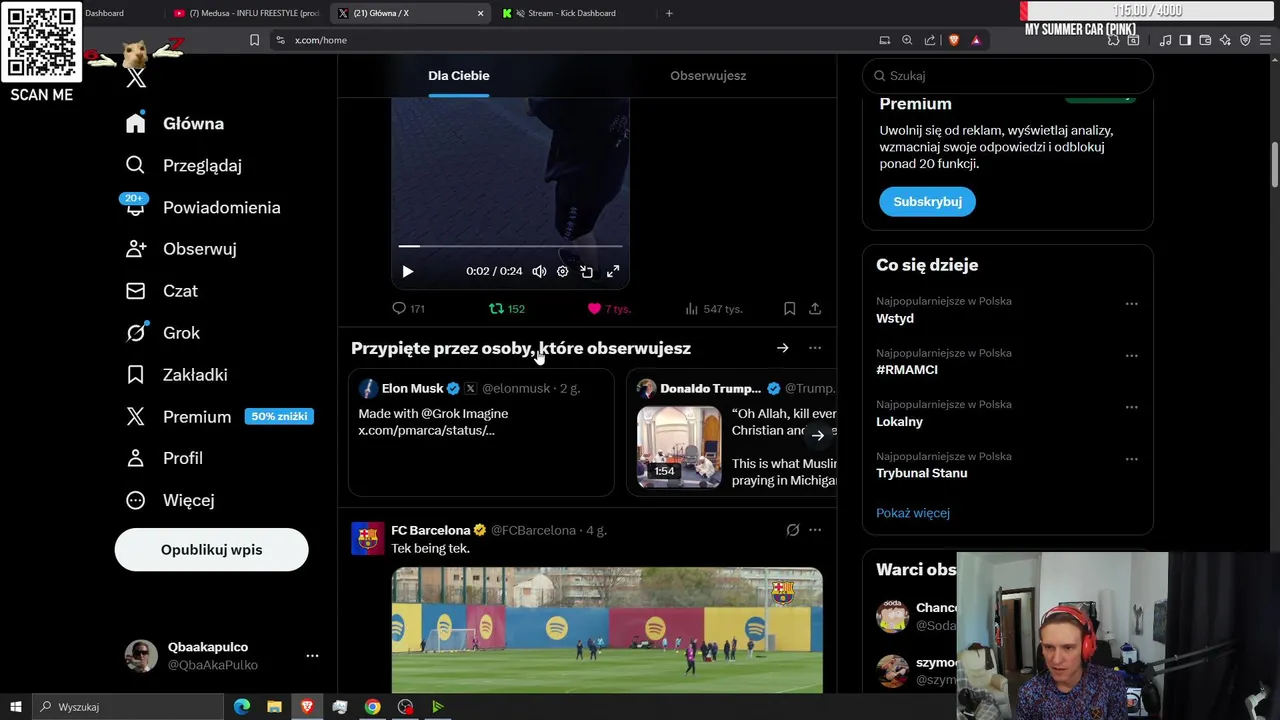This screenshot has width=1280, height=720.
Task: Switch to Stream Kick Dashboard tab
Action: coord(573,13)
